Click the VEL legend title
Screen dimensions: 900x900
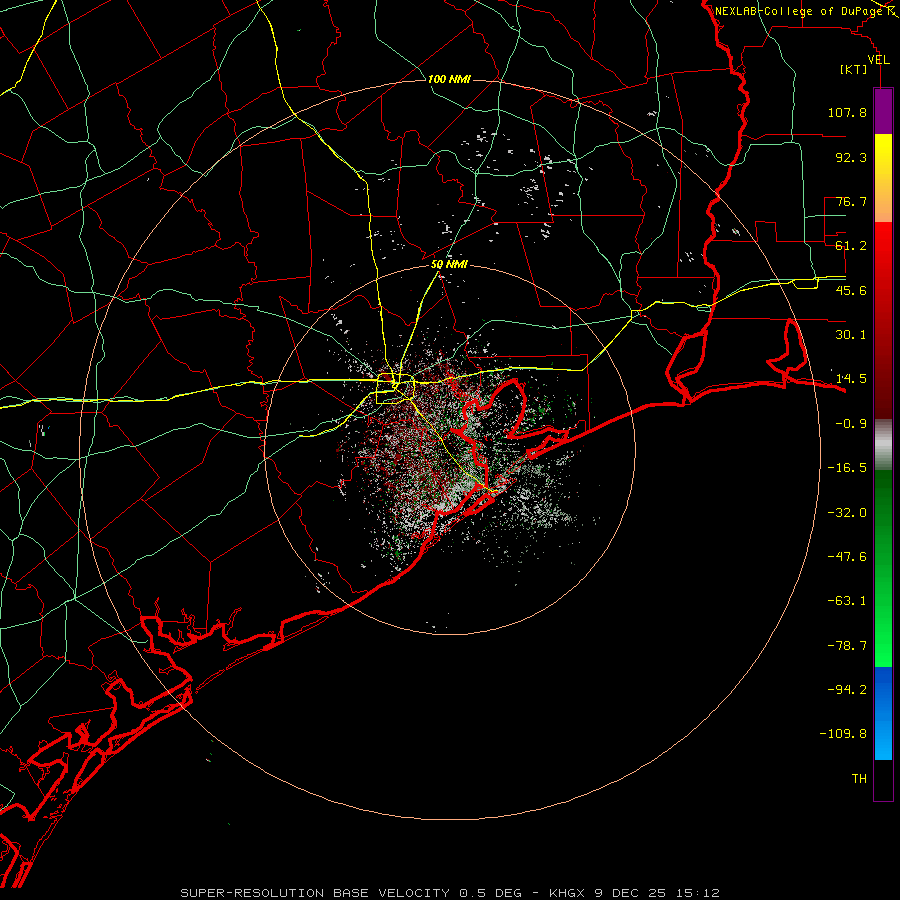tap(878, 60)
